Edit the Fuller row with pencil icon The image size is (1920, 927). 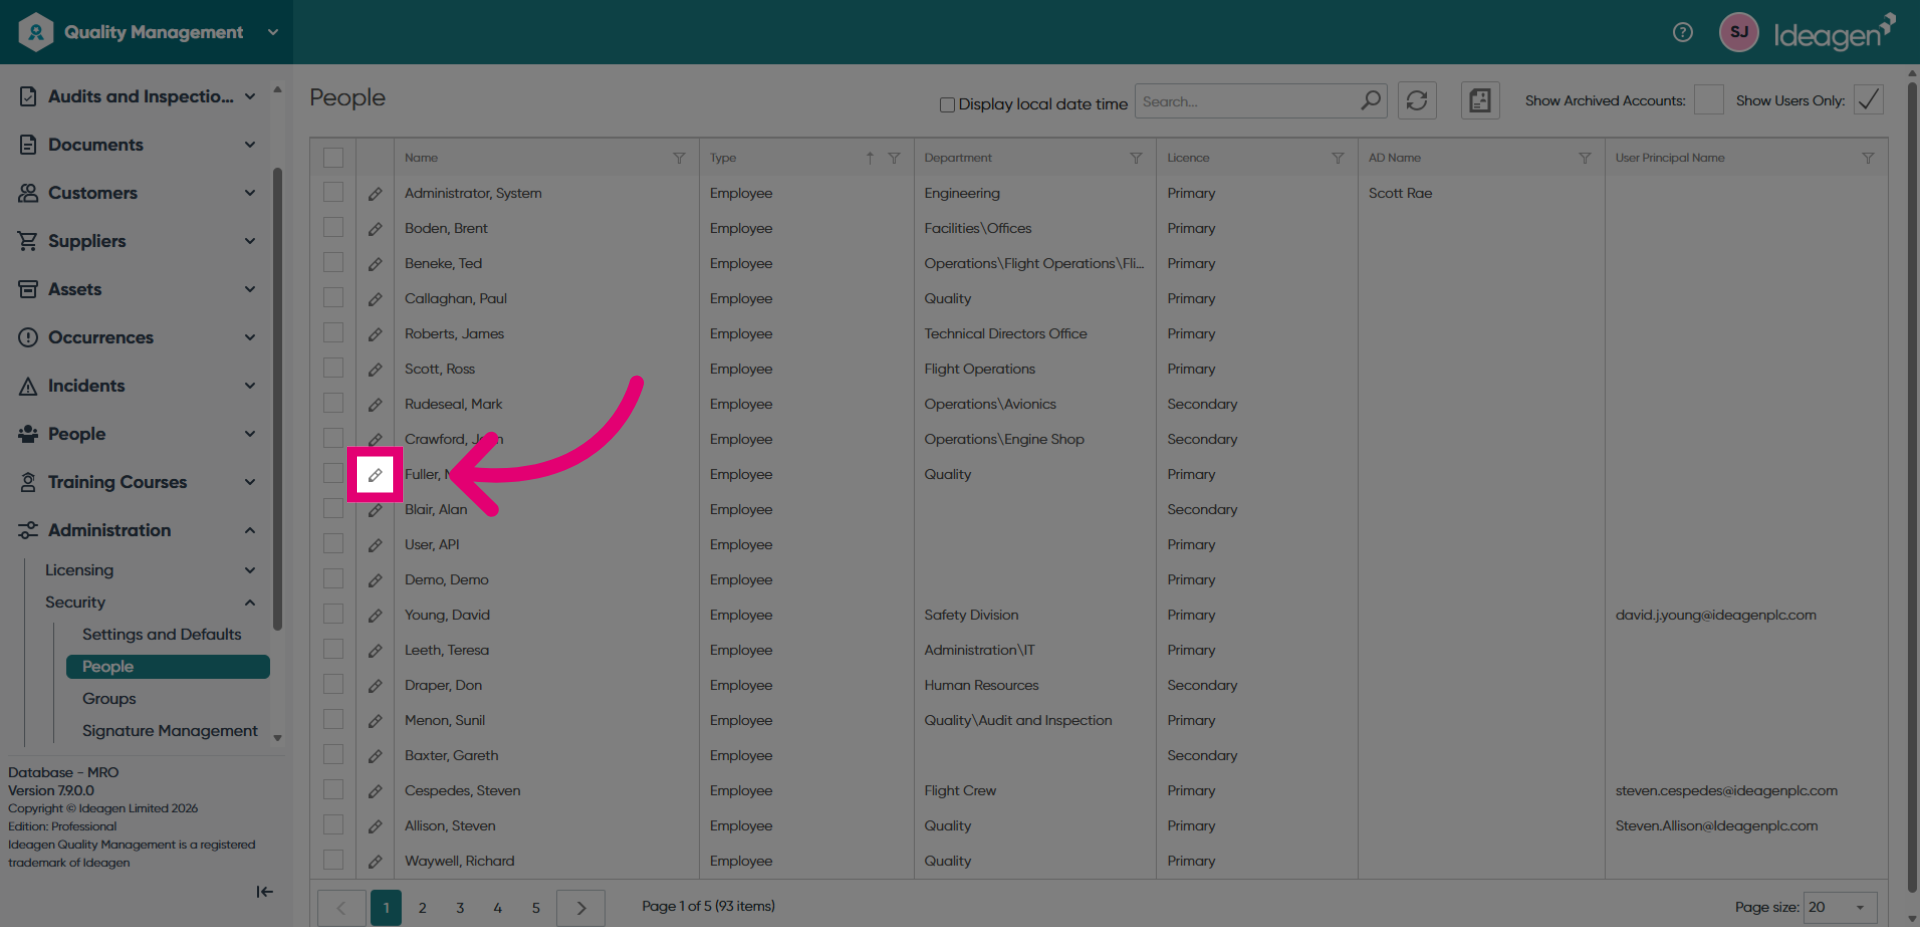375,475
